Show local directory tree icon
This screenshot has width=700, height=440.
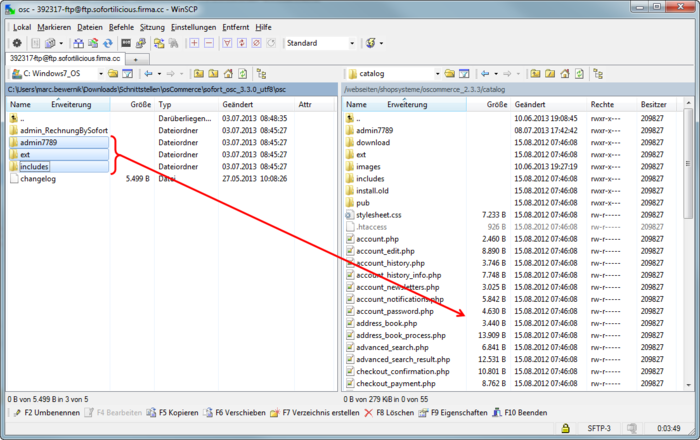pyautogui.click(x=262, y=74)
